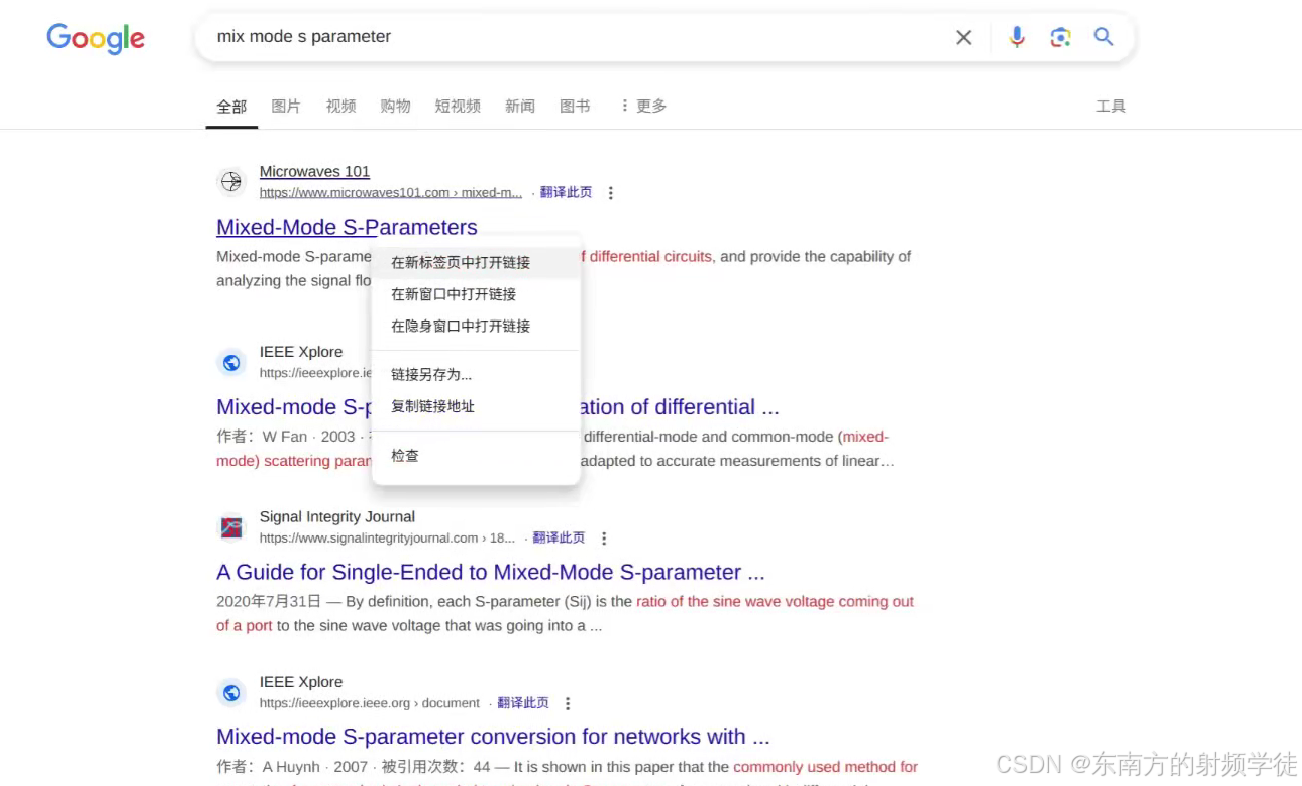Open the Mixed-Mode S-Parameters result link
This screenshot has width=1302, height=786.
pyautogui.click(x=347, y=227)
